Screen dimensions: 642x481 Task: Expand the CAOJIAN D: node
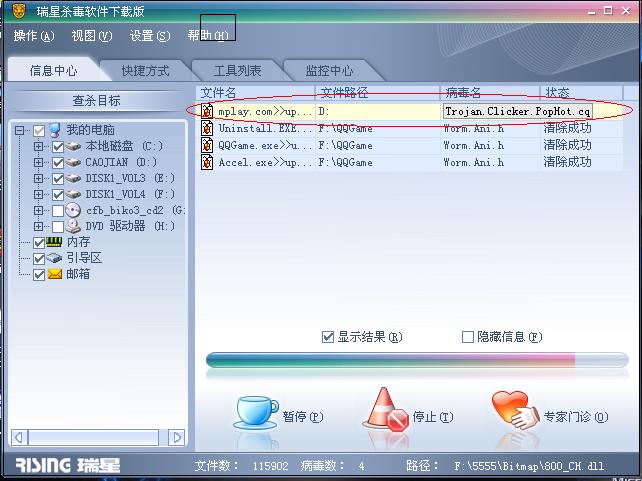click(x=38, y=163)
